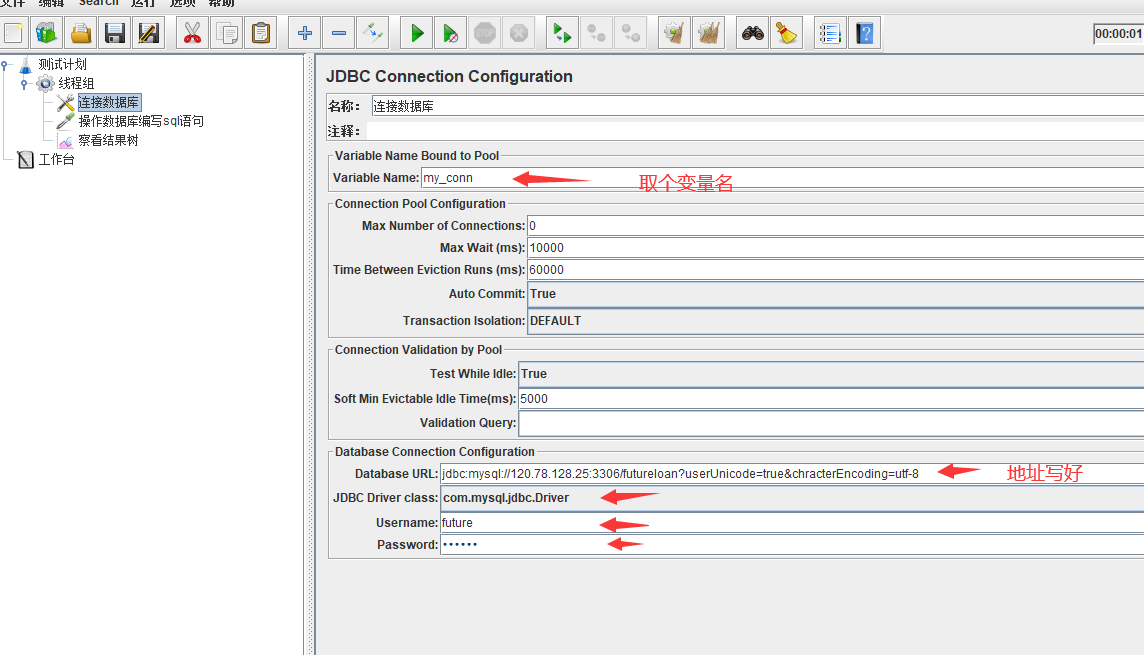Click the Help question mark icon
1144x655 pixels.
(865, 34)
